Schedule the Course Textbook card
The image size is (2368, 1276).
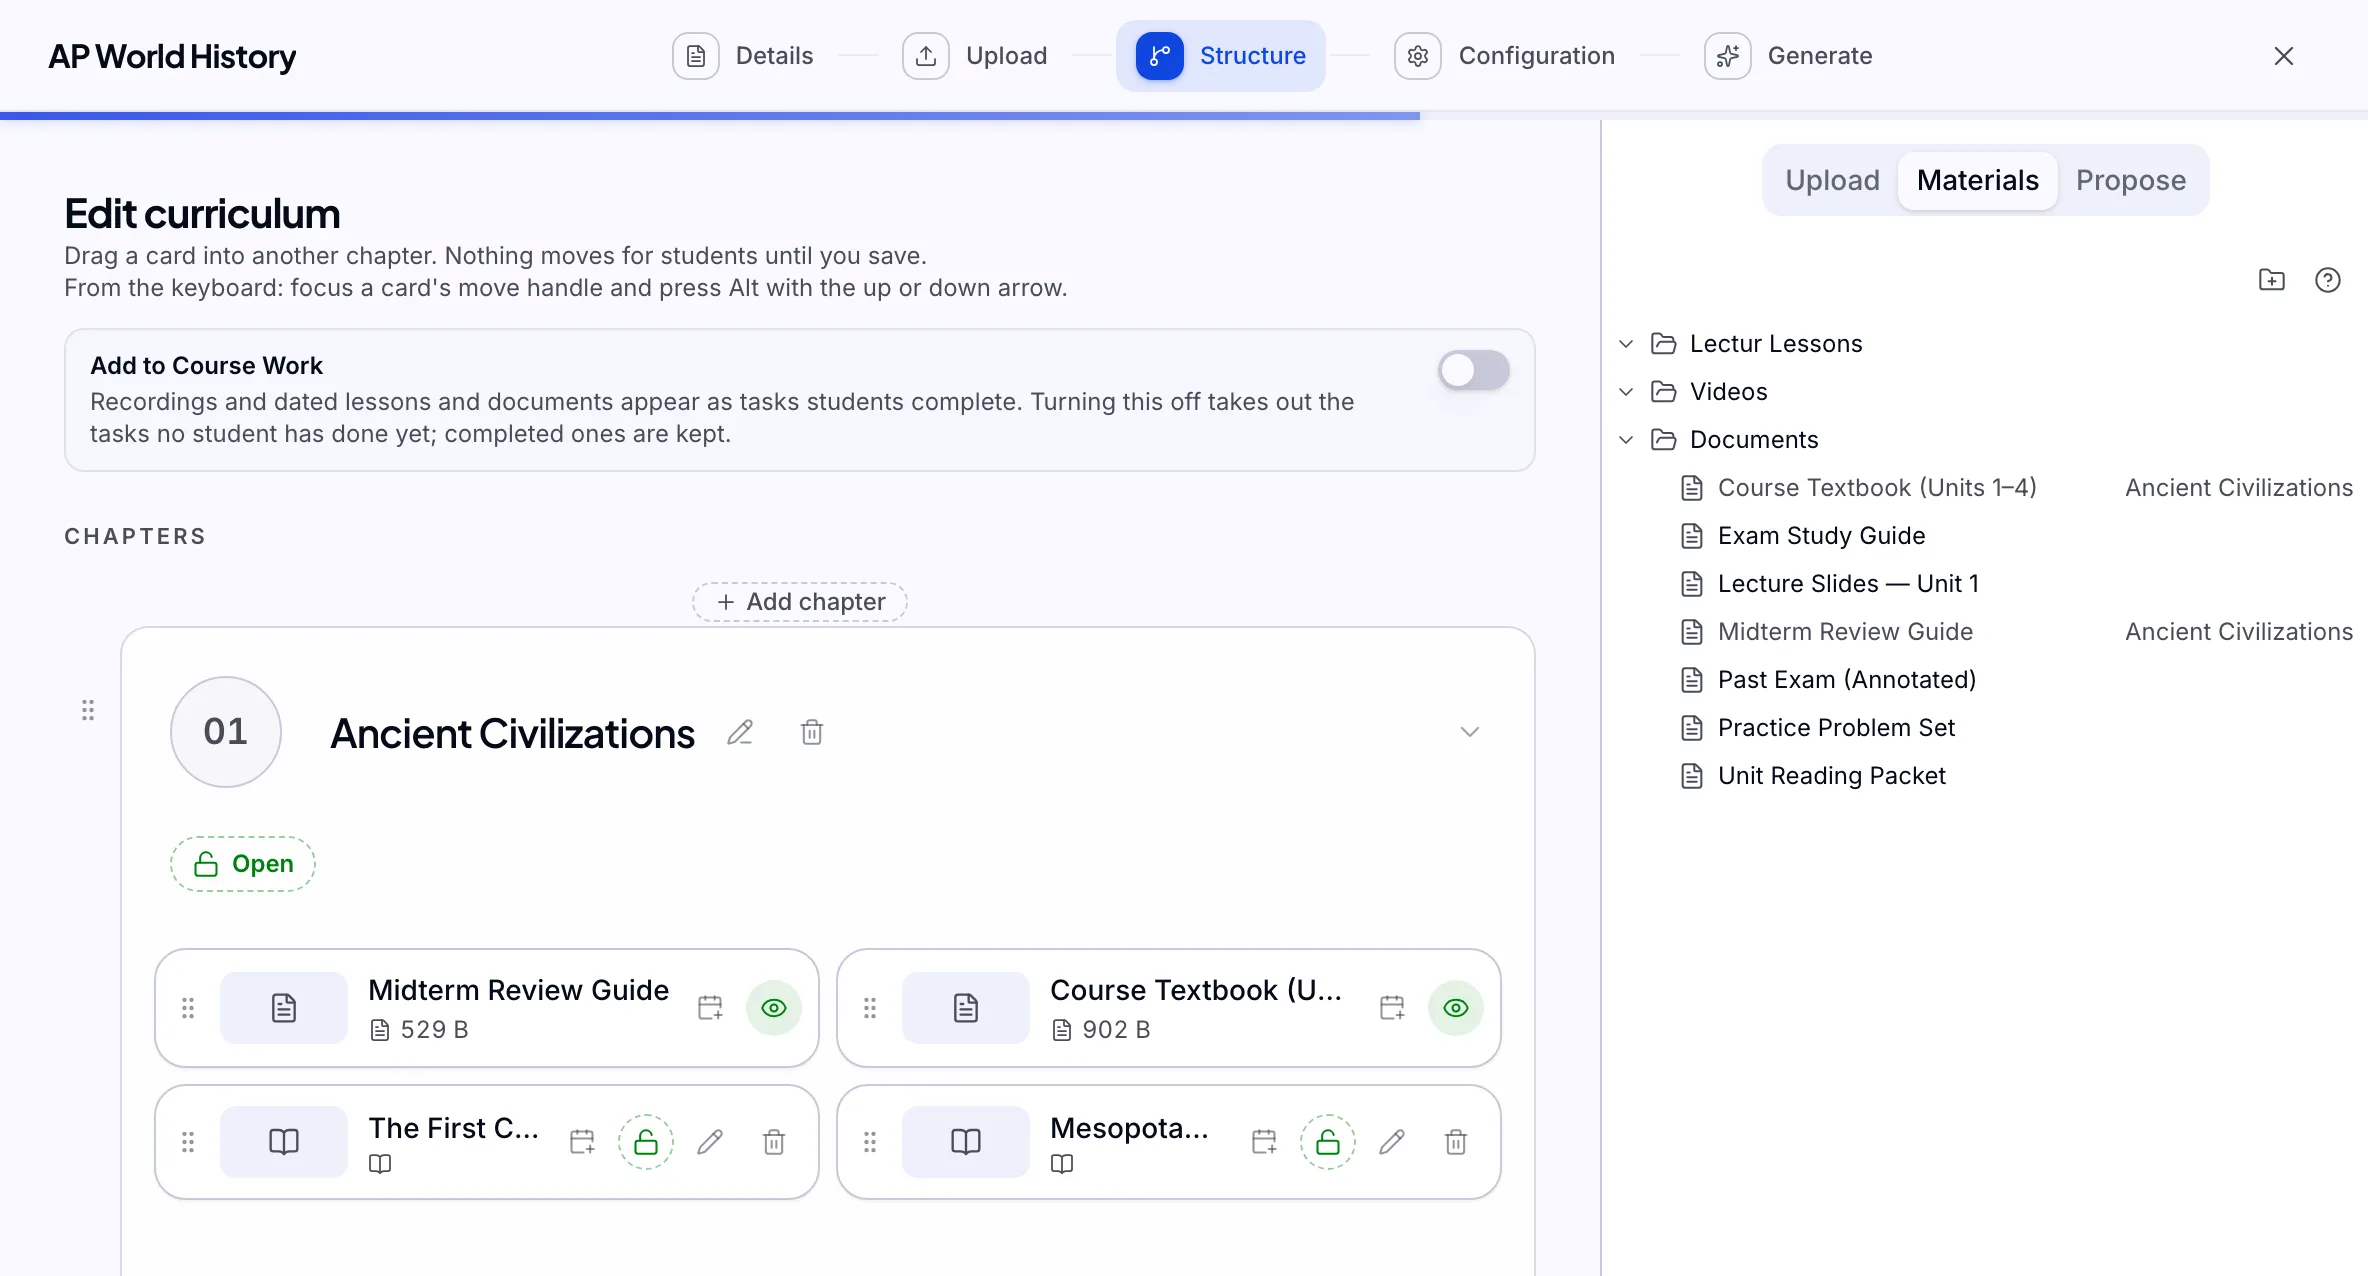1392,1008
